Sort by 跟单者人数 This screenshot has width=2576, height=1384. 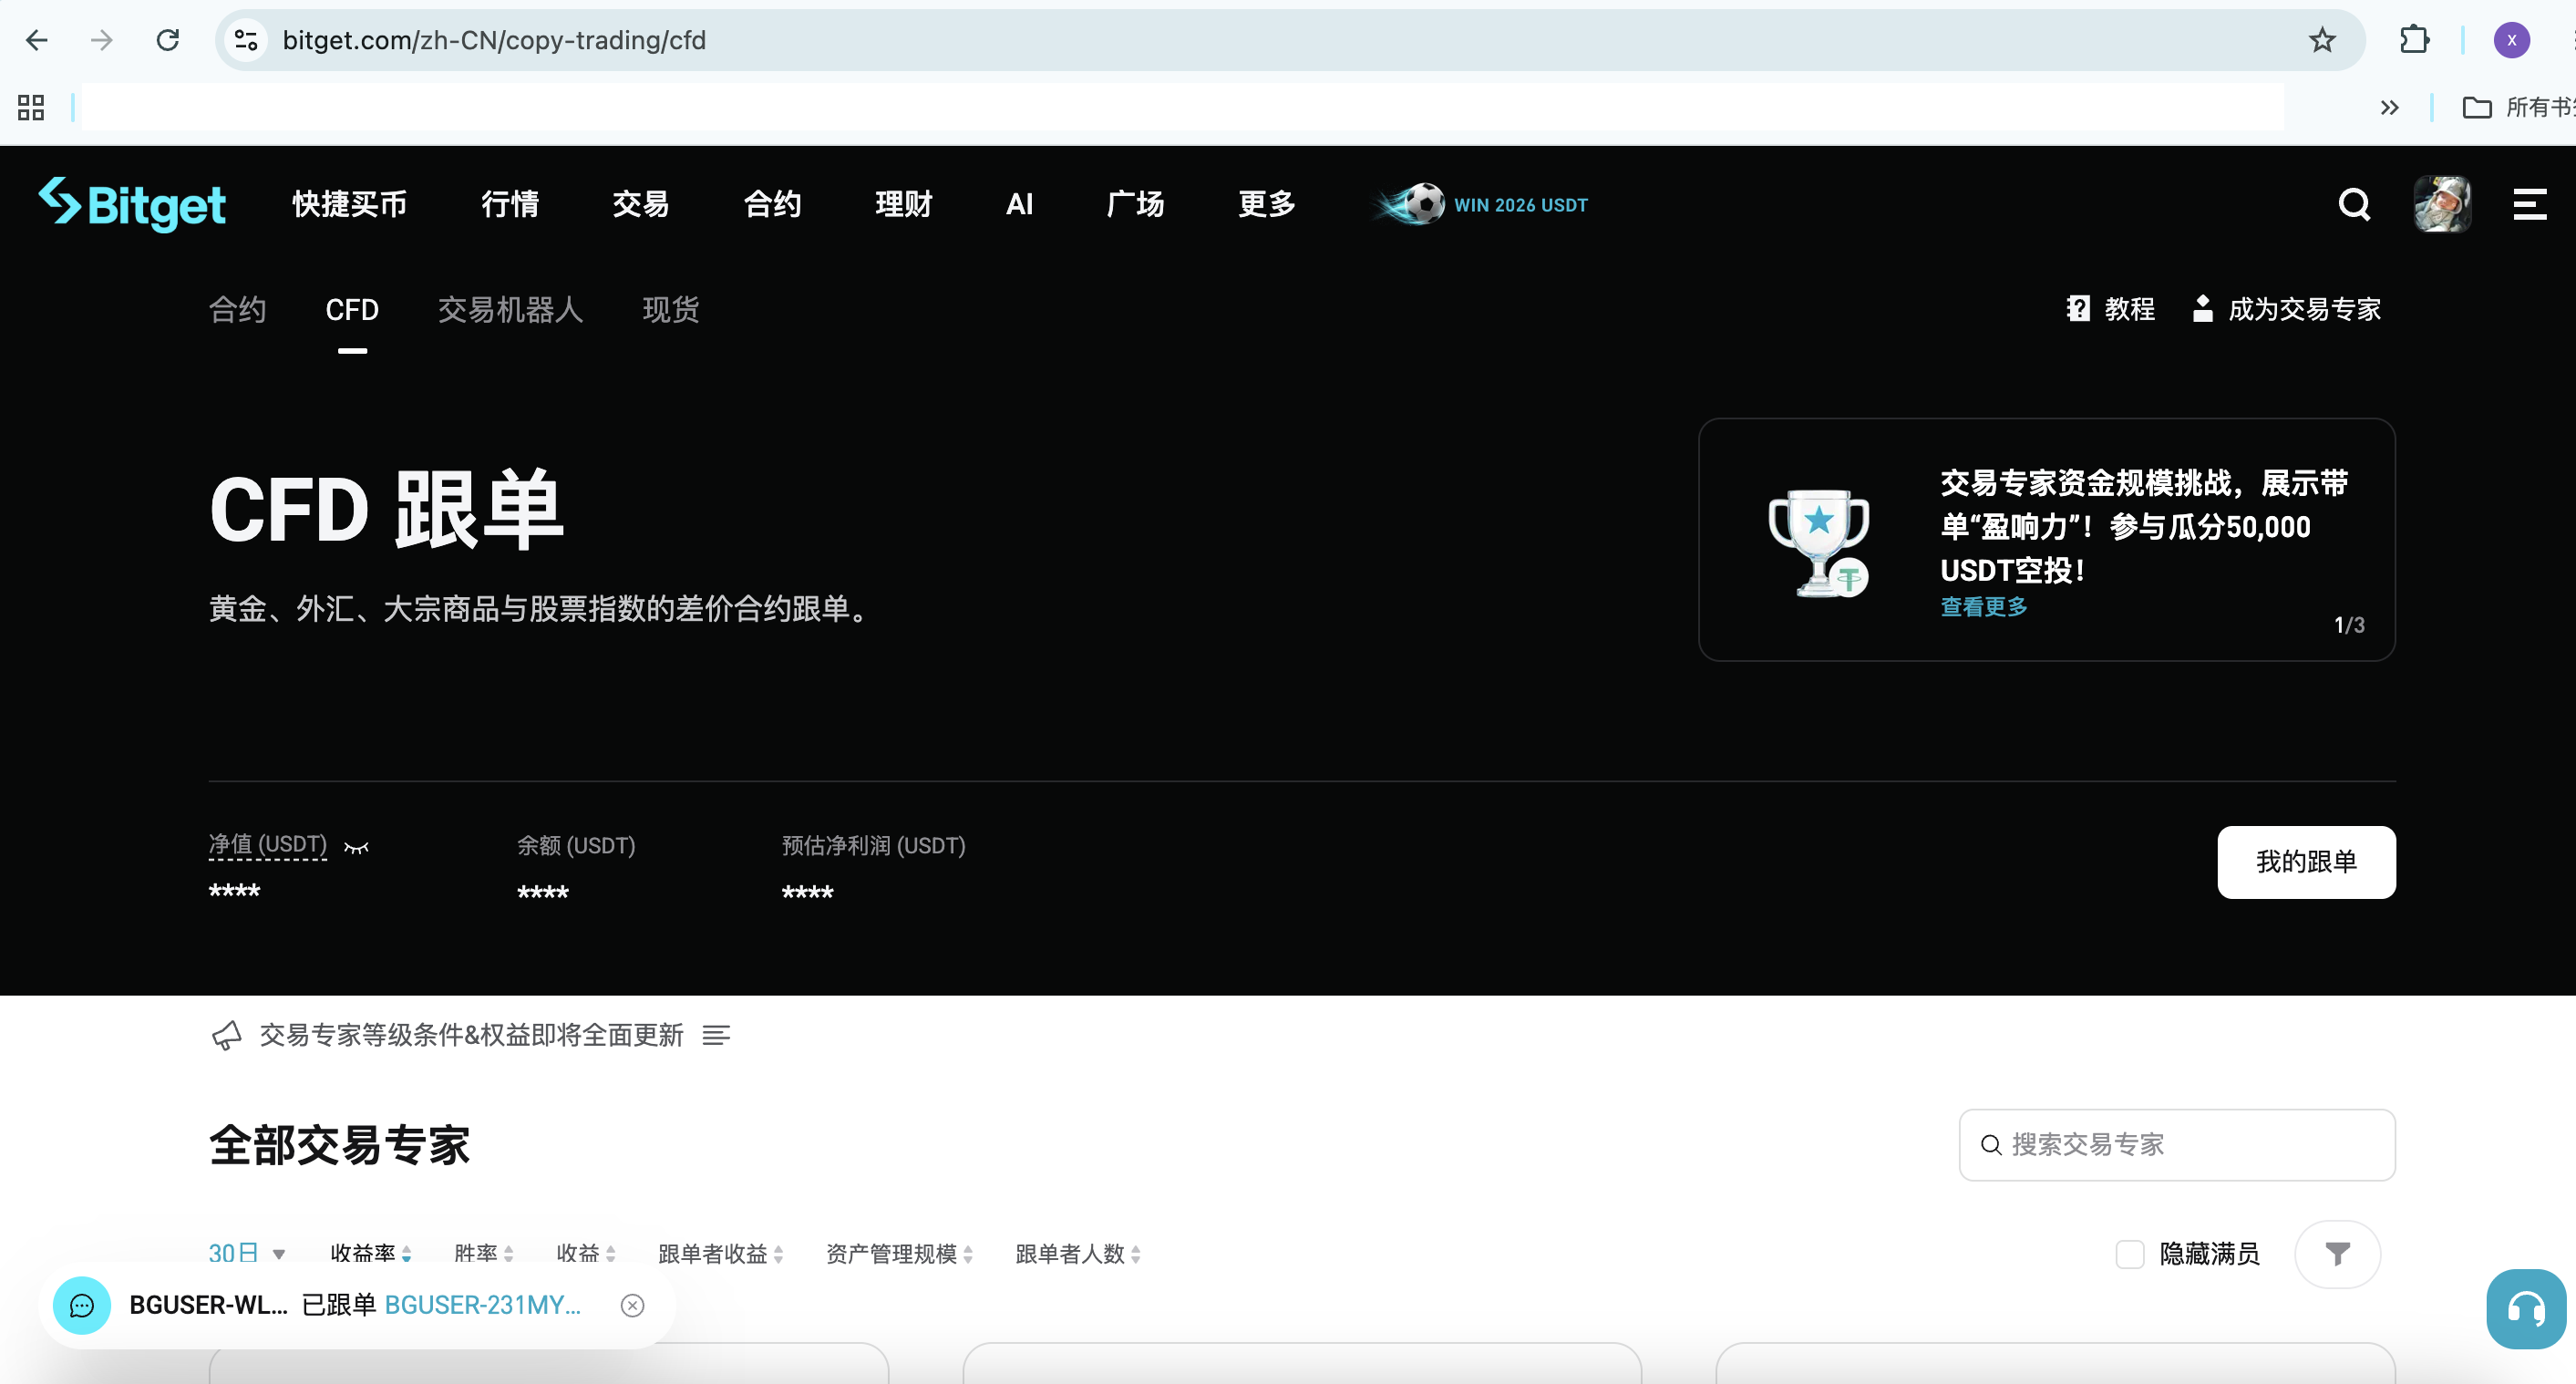(x=1078, y=1254)
